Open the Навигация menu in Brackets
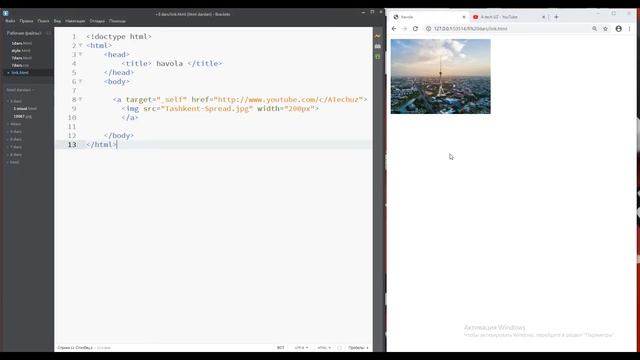 click(75, 21)
